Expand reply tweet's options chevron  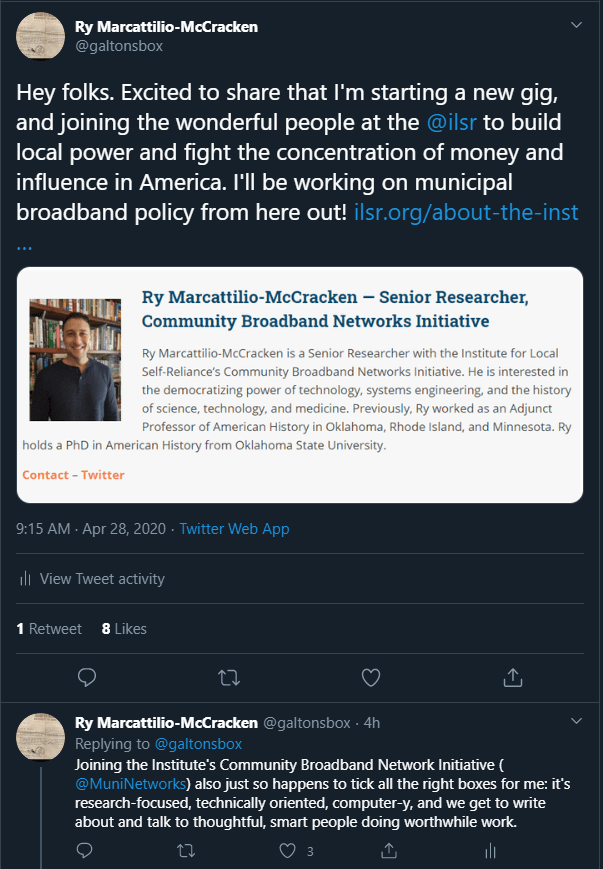tap(576, 721)
